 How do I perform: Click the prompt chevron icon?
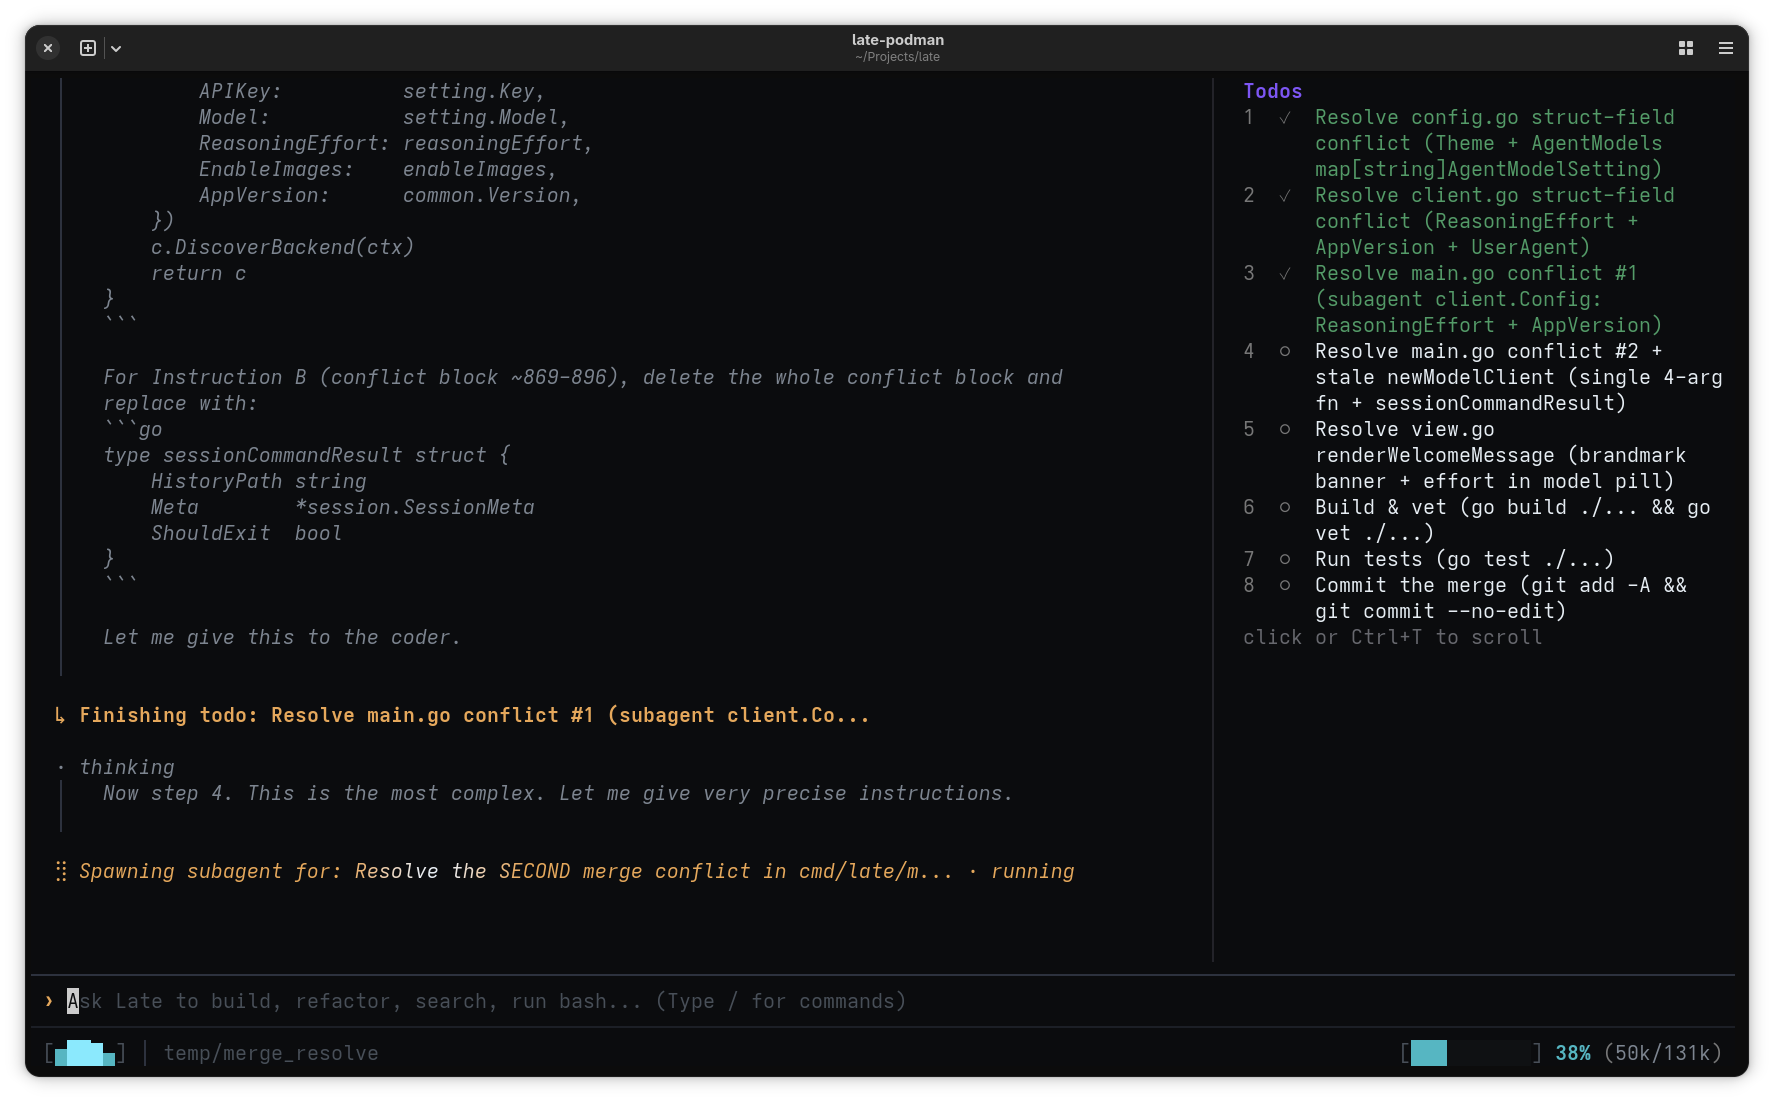click(49, 1001)
